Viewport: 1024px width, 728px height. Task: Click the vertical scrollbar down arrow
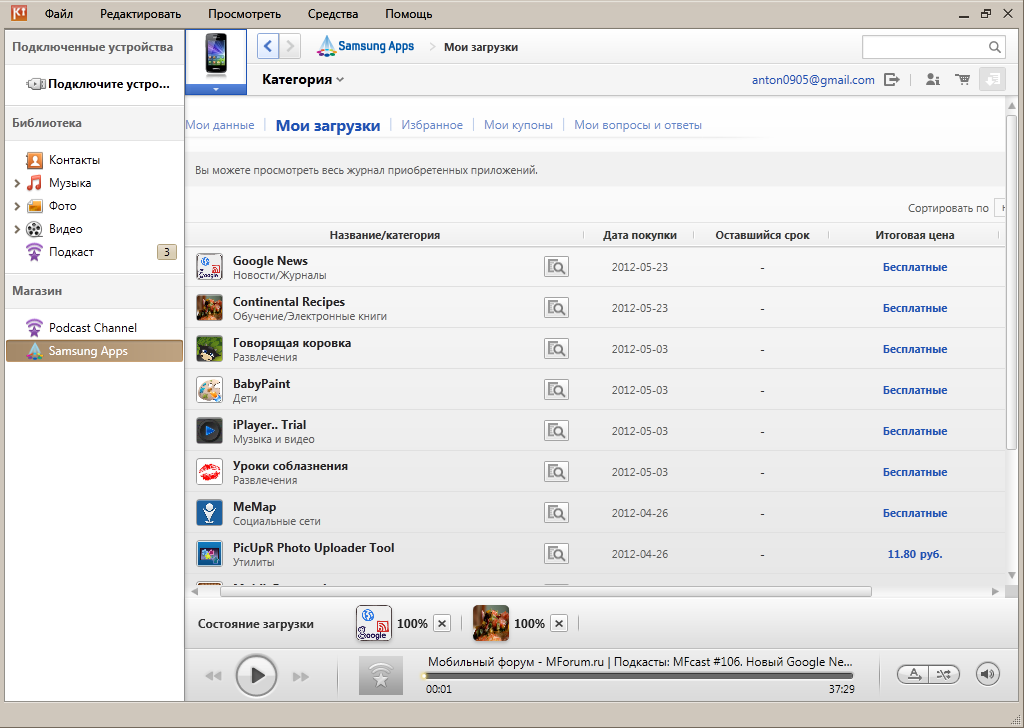click(x=1012, y=575)
